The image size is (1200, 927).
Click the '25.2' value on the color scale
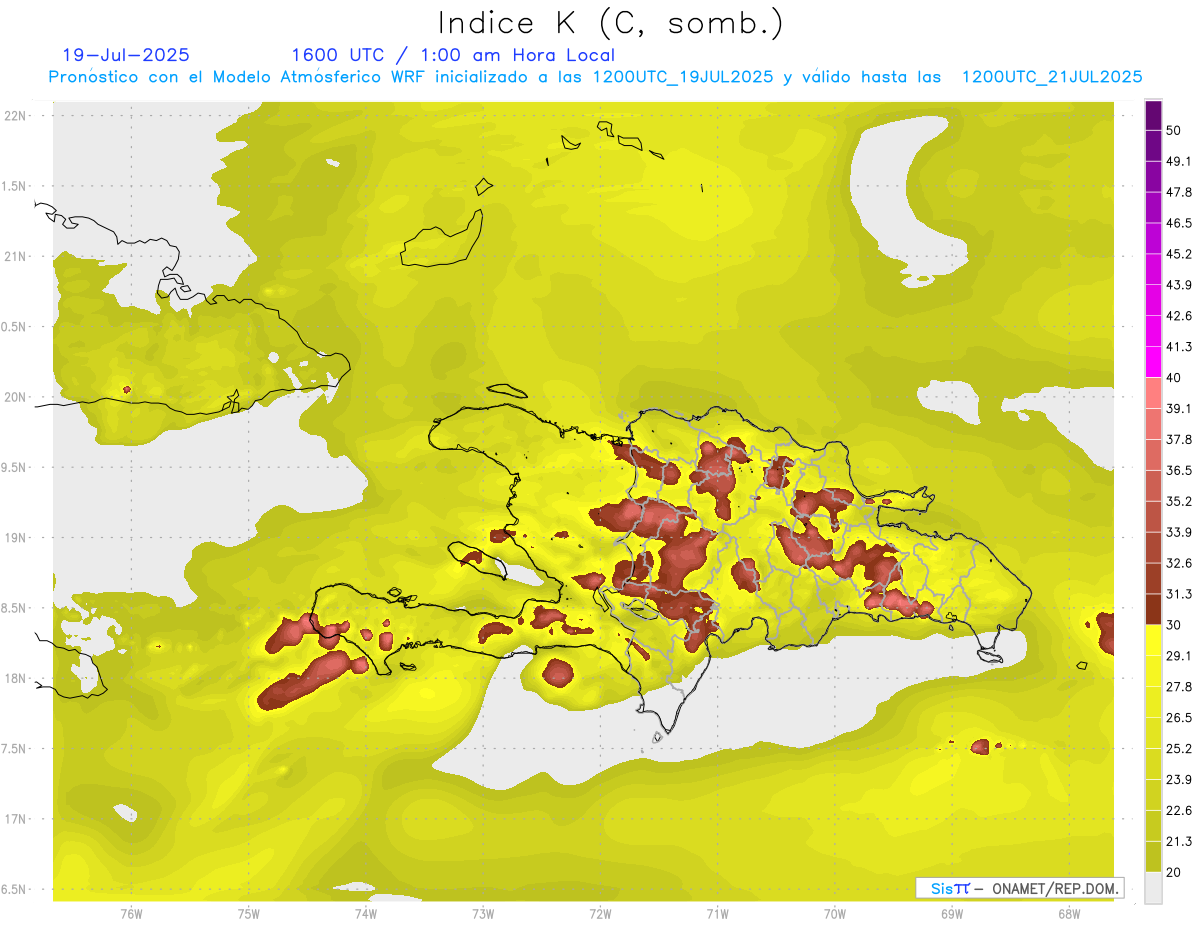coord(1179,749)
